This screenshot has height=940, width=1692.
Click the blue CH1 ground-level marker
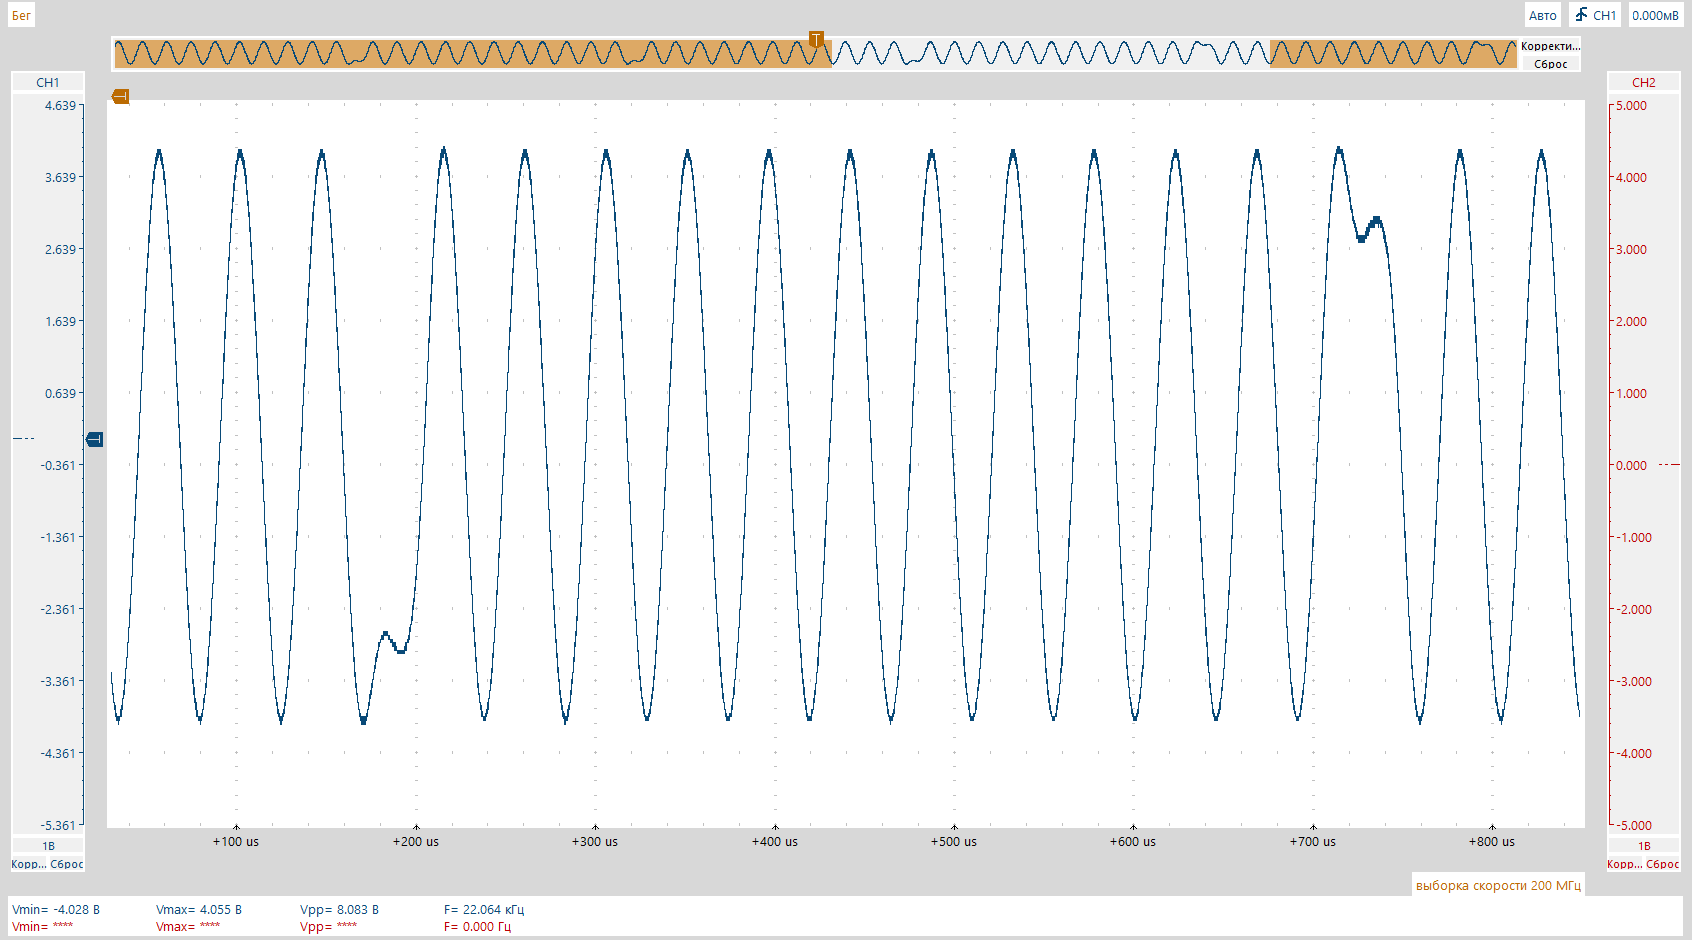point(95,439)
